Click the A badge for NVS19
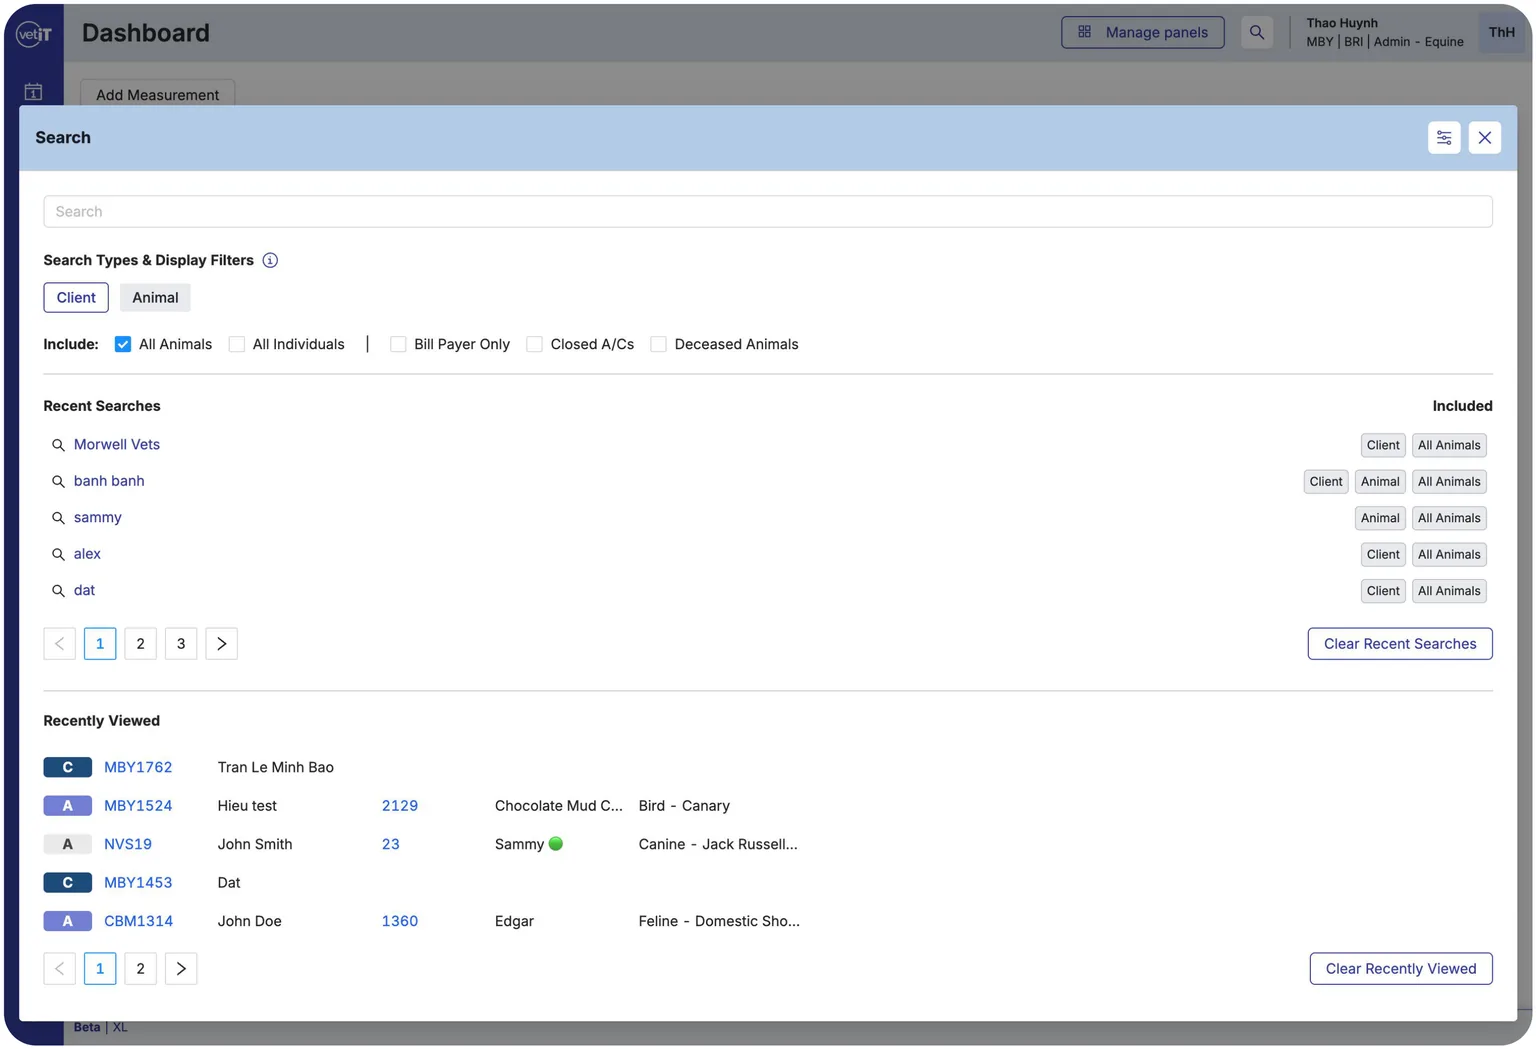Screen dimensions: 1536x1049 [68, 844]
